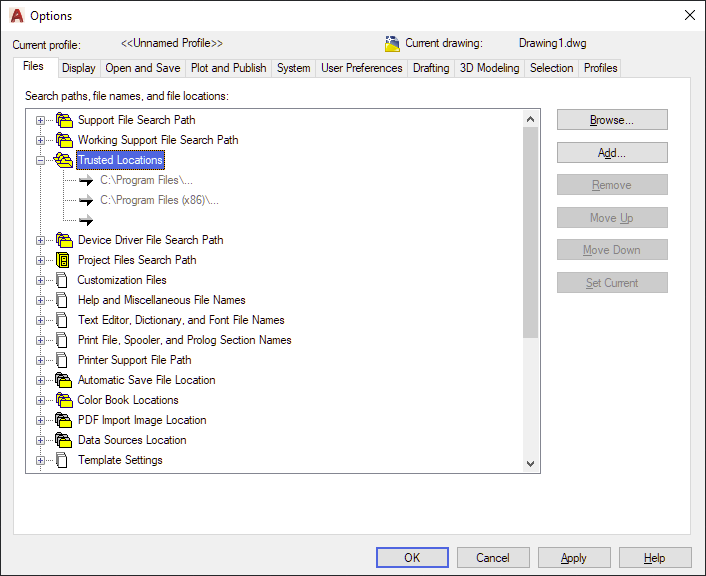Image resolution: width=706 pixels, height=576 pixels.
Task: Click the Add... button
Action: [612, 153]
